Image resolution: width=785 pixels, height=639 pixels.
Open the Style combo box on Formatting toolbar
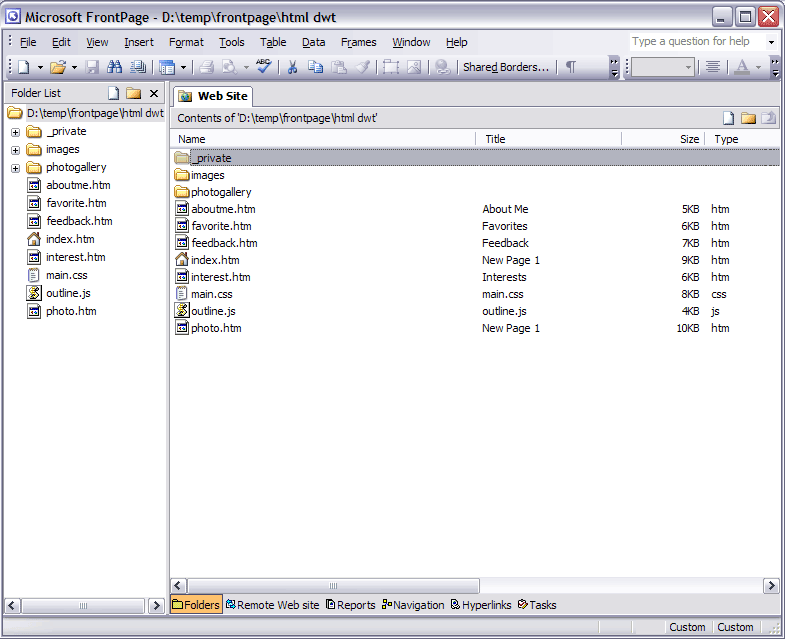(663, 67)
